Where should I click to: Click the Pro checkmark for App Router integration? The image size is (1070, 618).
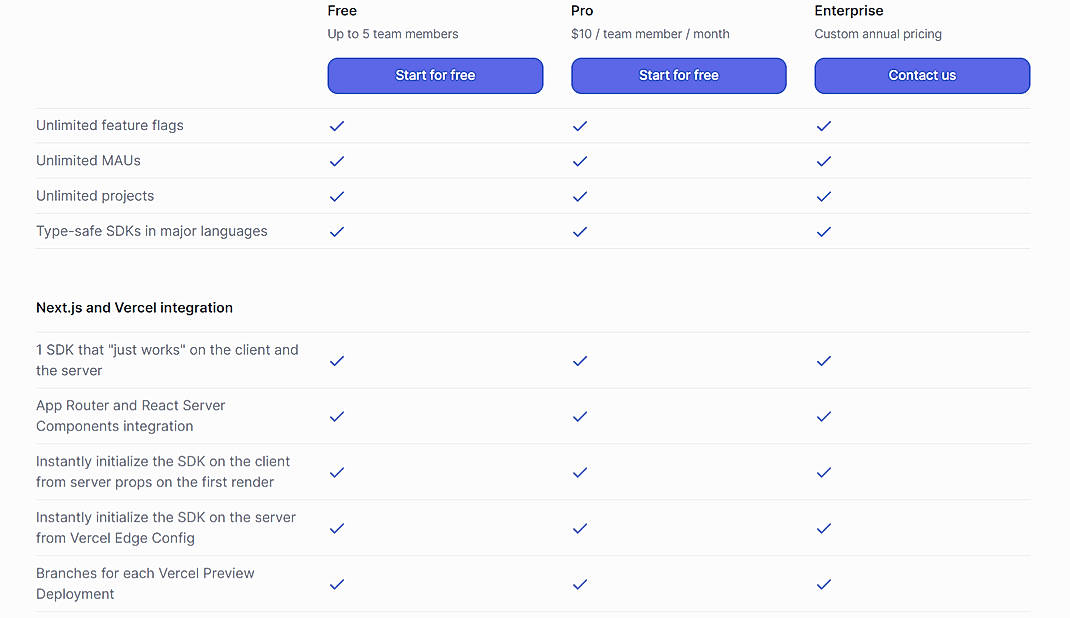pos(580,417)
